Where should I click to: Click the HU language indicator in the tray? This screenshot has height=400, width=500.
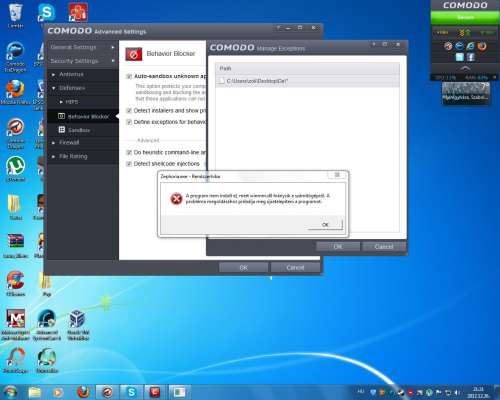click(x=361, y=391)
